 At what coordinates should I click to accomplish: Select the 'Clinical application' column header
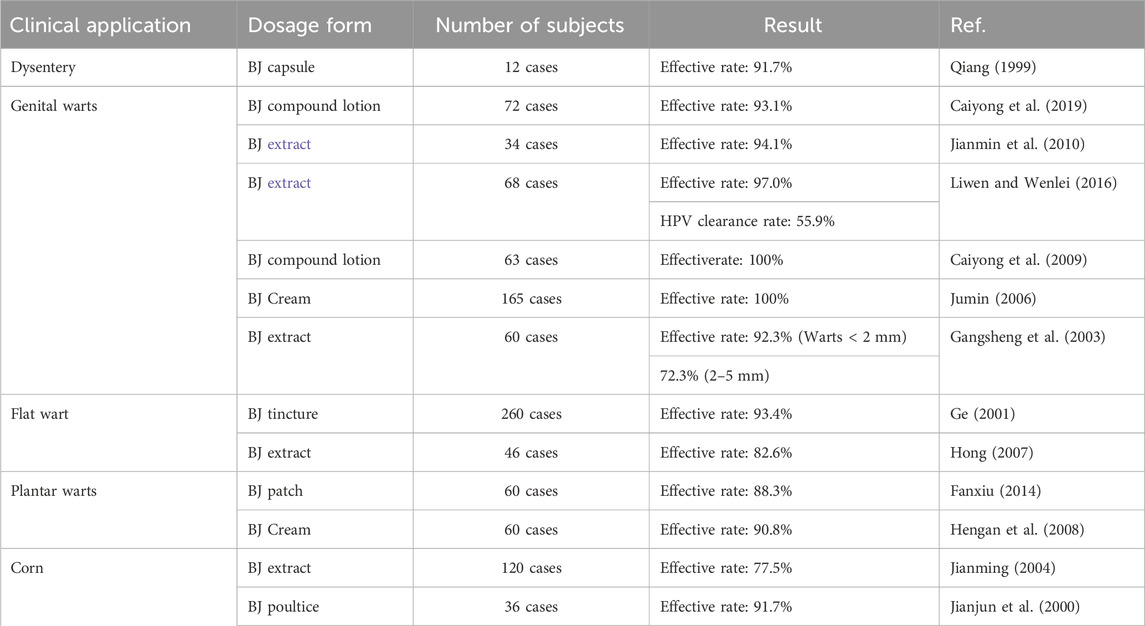100,26
